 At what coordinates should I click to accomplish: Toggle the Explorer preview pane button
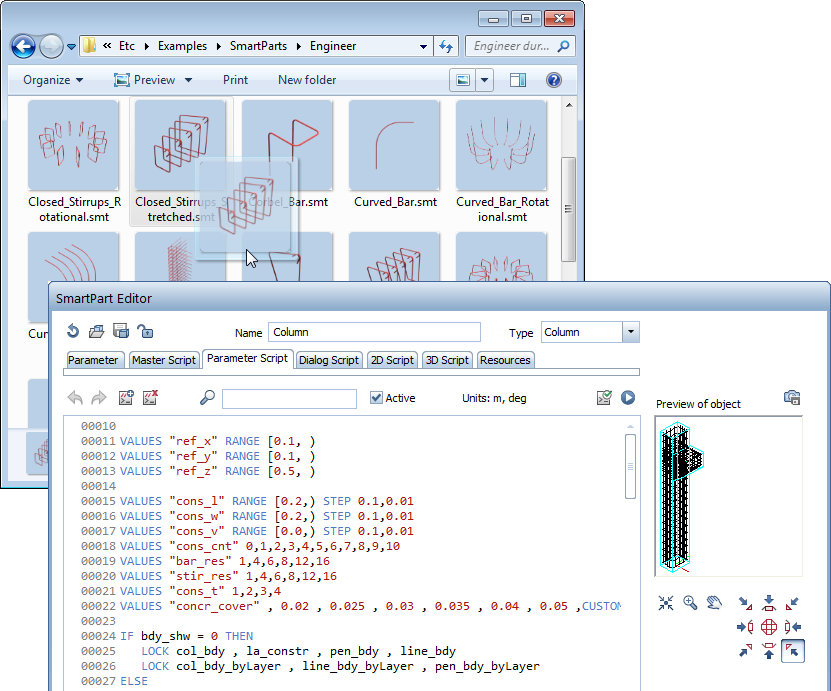click(x=518, y=80)
